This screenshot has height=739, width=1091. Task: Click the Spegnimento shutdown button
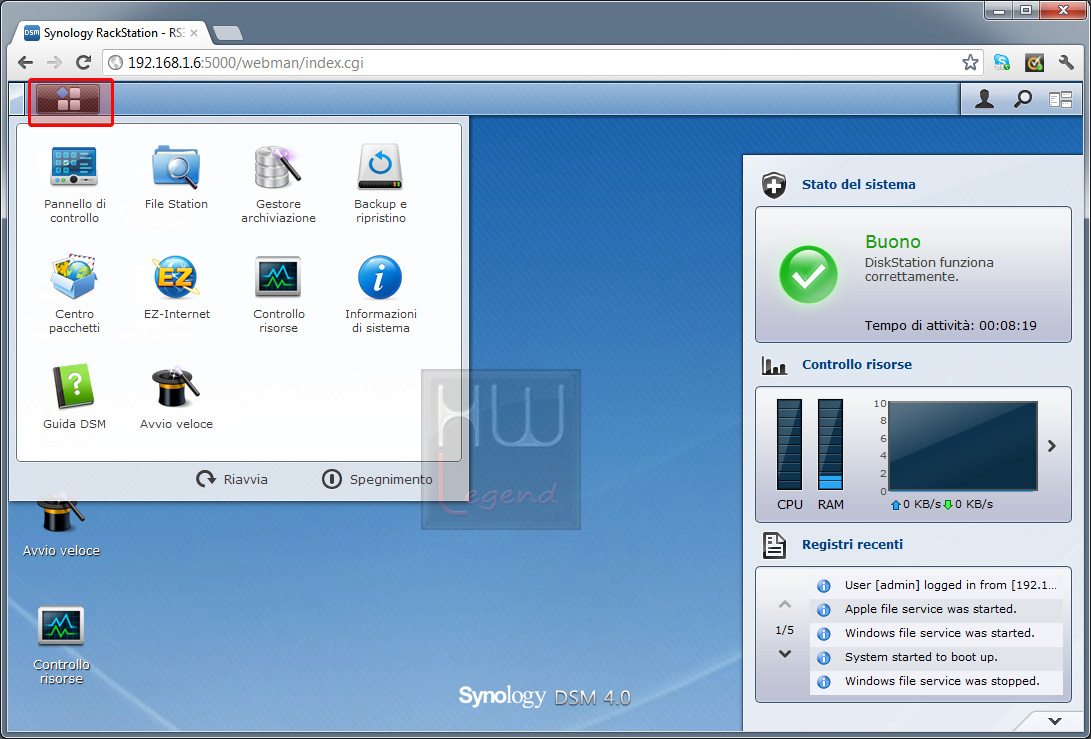(x=377, y=479)
